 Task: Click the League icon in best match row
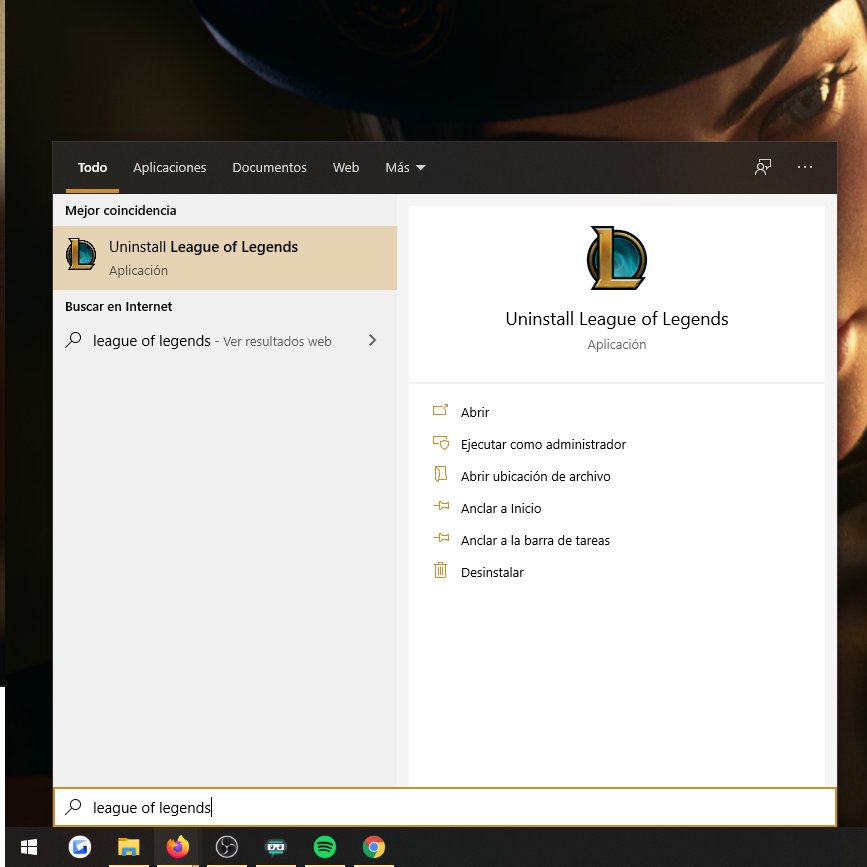tap(81, 254)
